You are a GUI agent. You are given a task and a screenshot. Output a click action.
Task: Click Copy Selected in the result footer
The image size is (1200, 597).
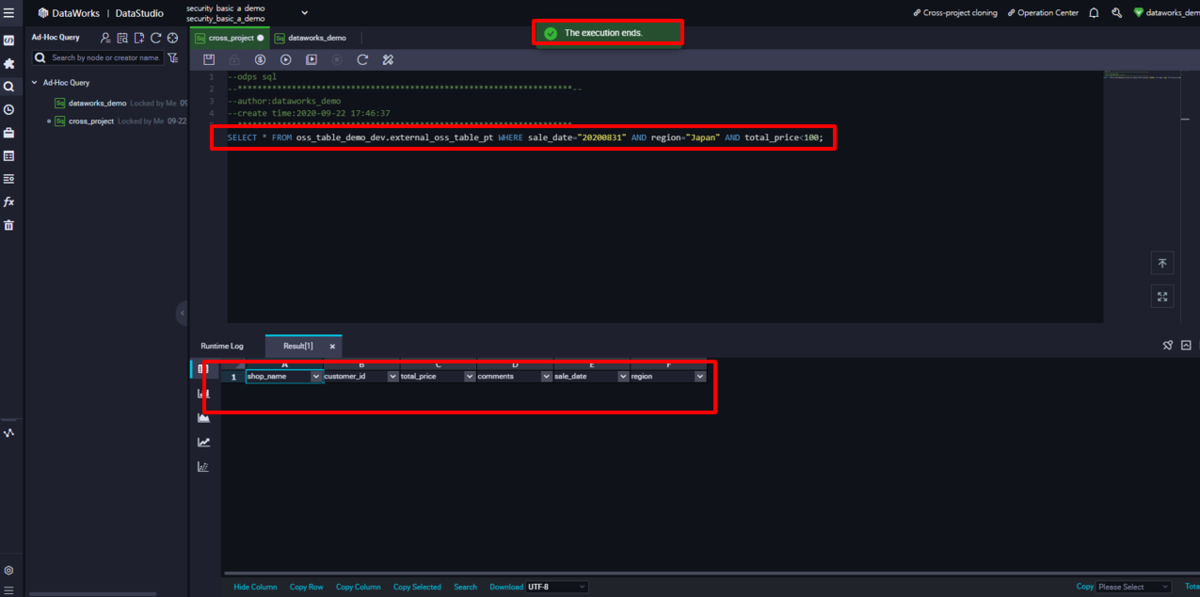point(417,587)
